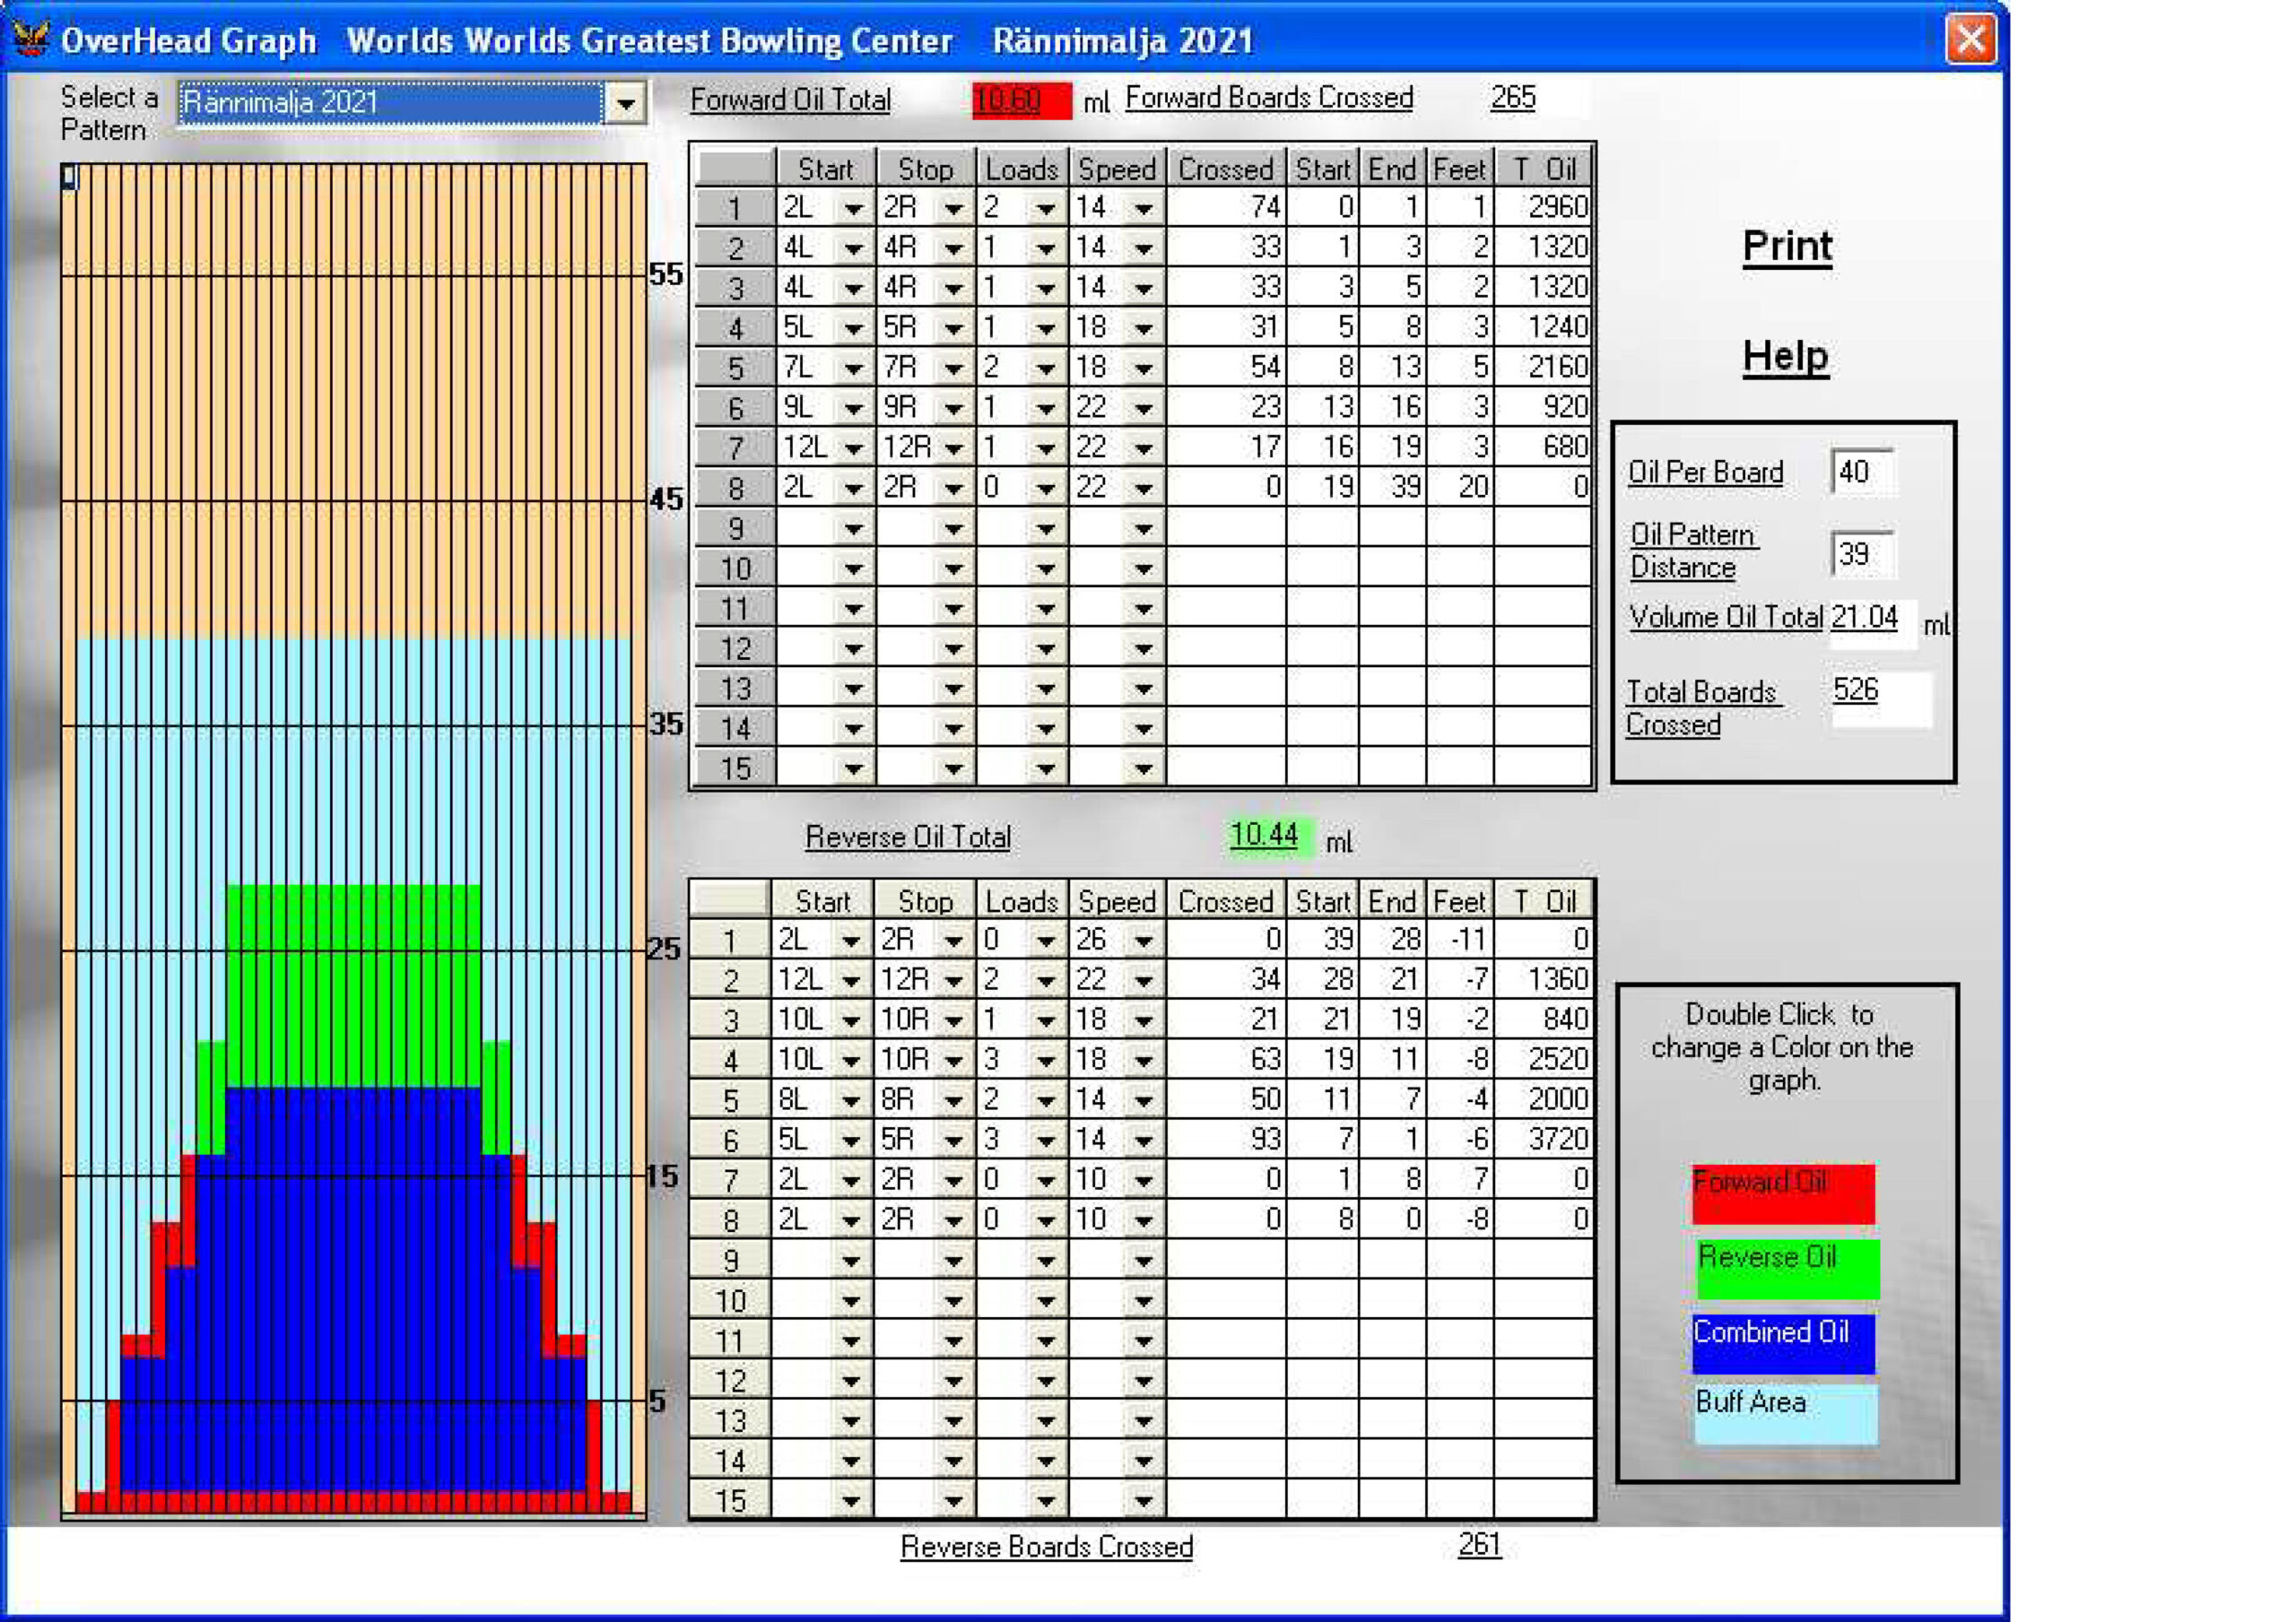The width and height of the screenshot is (2296, 1622).
Task: Click the Total Boards Crossed label
Action: click(1702, 708)
